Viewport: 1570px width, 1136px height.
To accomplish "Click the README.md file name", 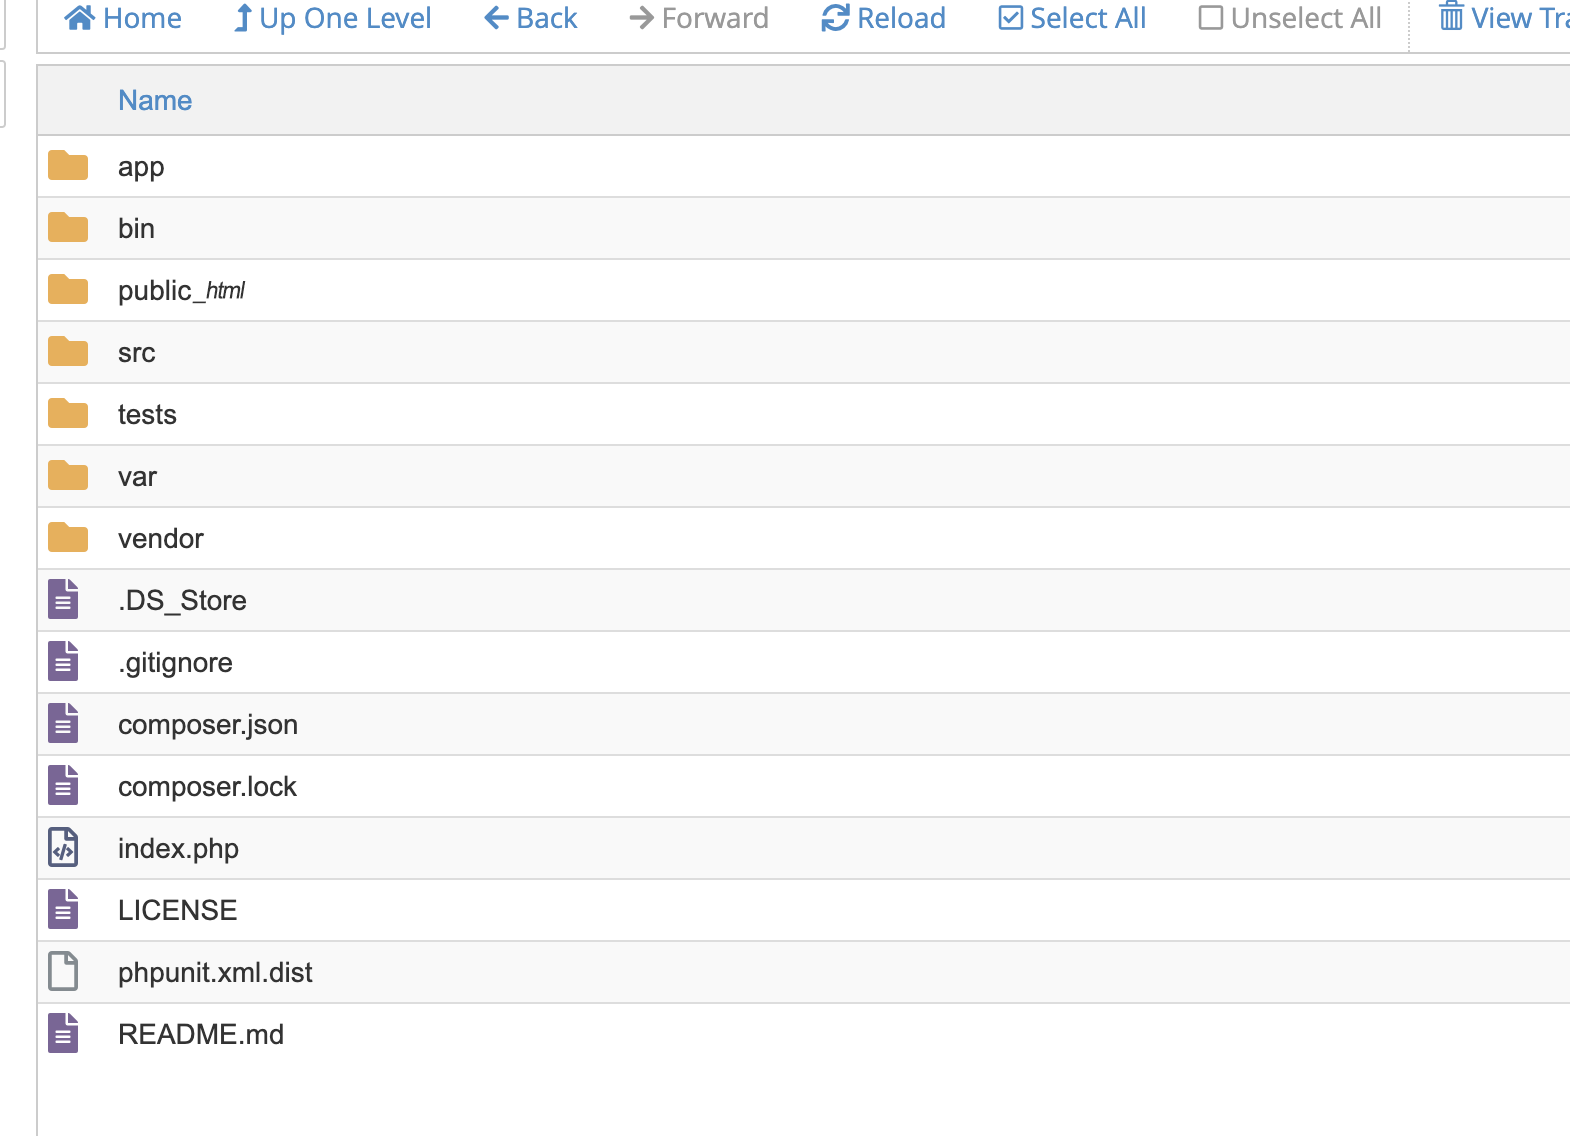I will coord(201,1034).
